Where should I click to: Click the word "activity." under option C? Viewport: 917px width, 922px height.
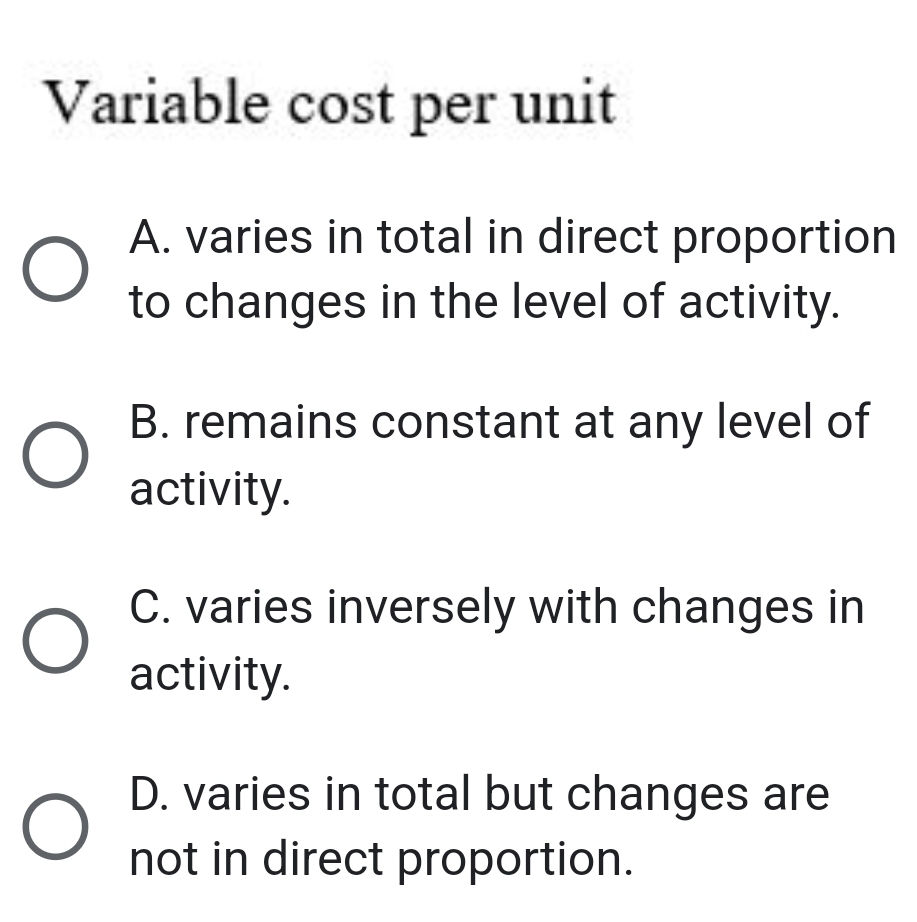[x=211, y=676]
